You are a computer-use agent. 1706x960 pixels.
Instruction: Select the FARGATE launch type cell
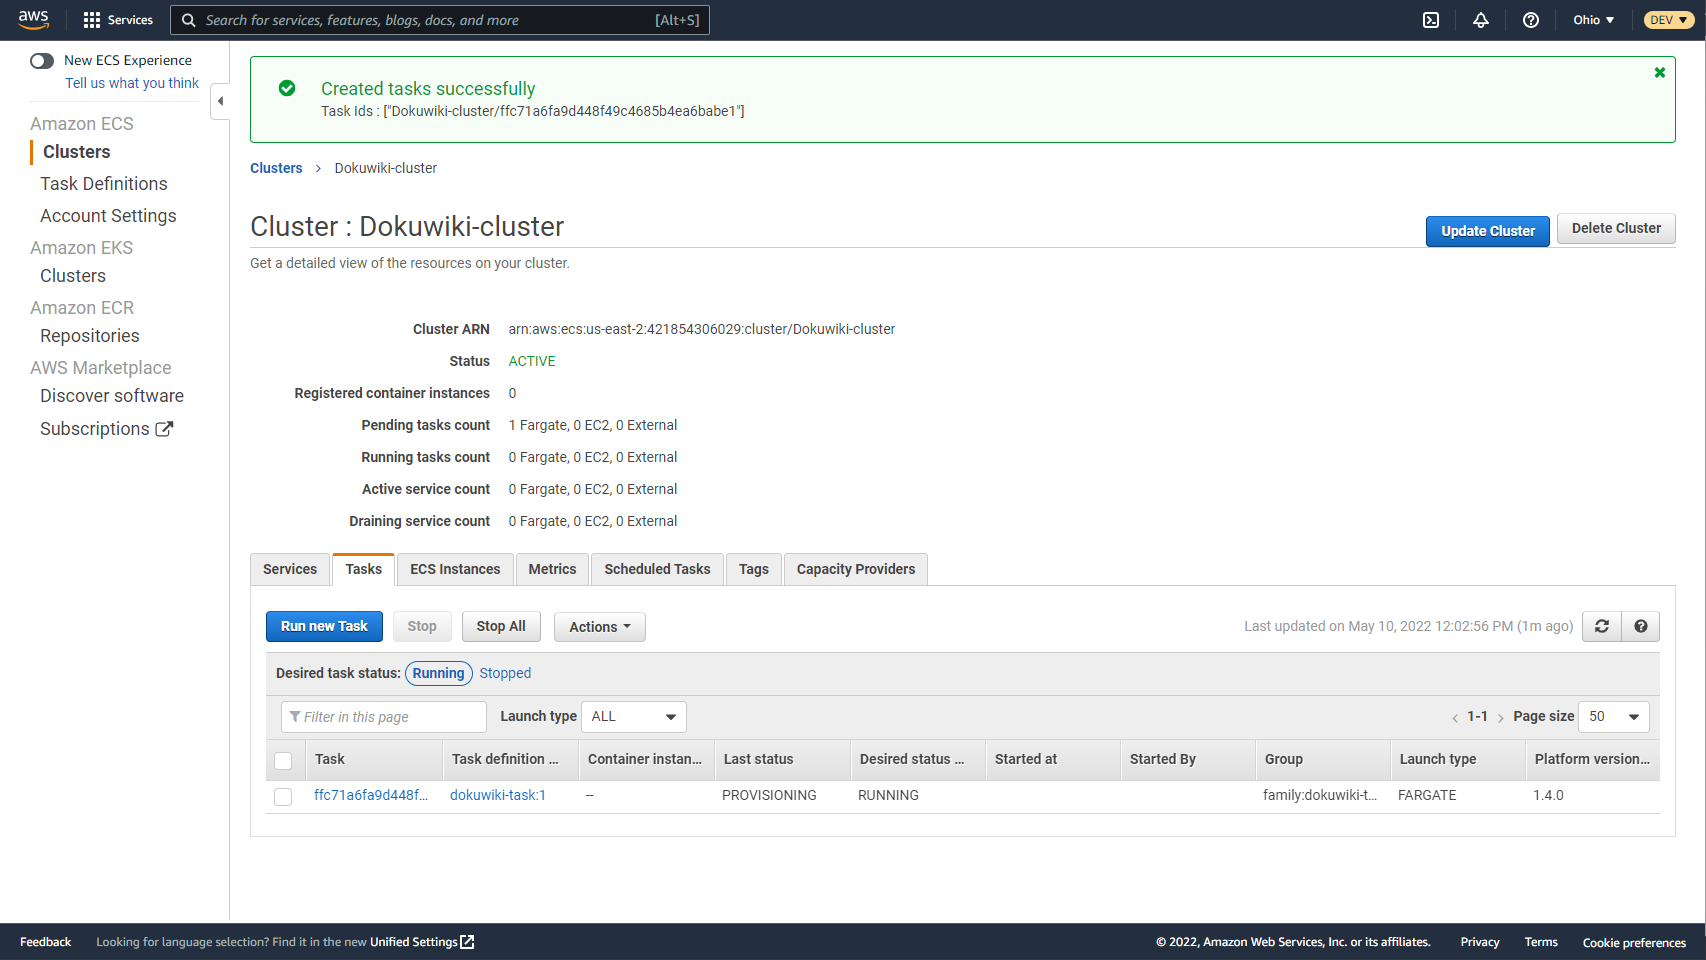(1427, 795)
